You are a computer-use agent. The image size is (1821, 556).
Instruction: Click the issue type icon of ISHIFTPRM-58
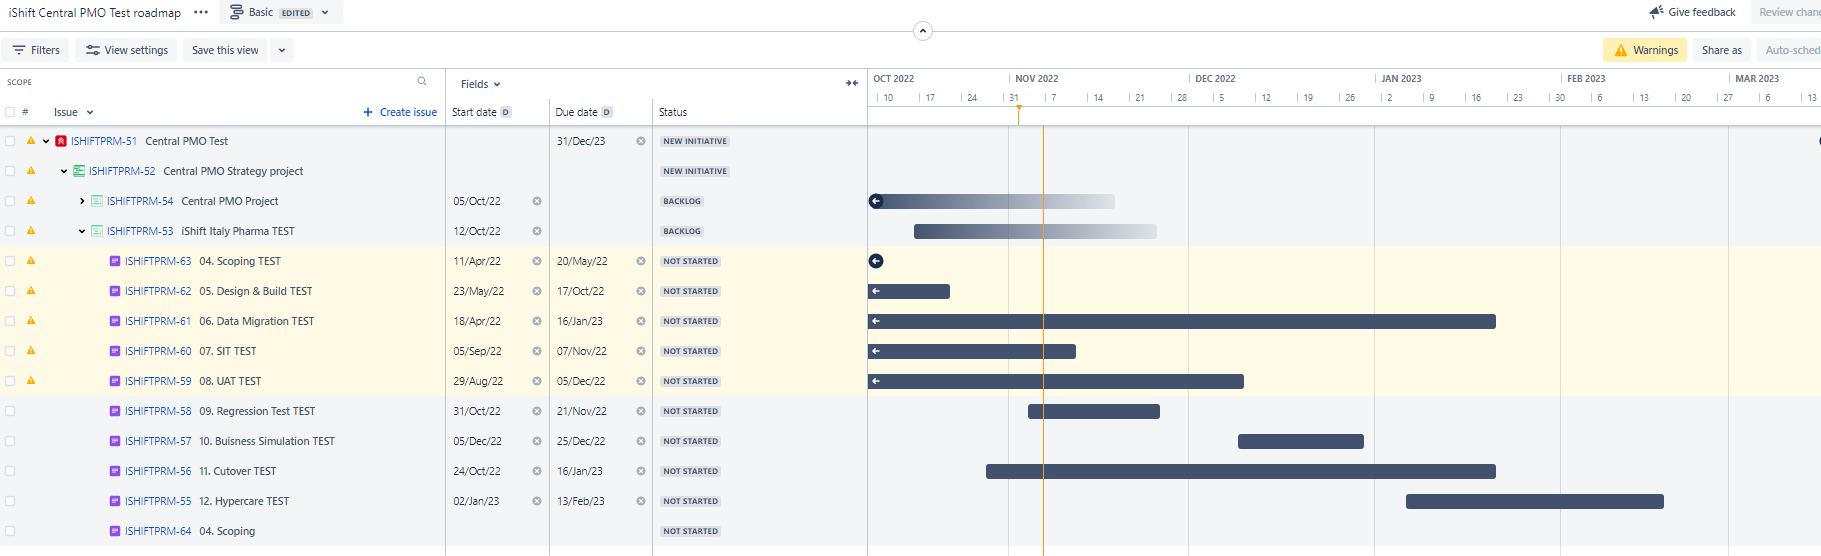click(x=115, y=411)
